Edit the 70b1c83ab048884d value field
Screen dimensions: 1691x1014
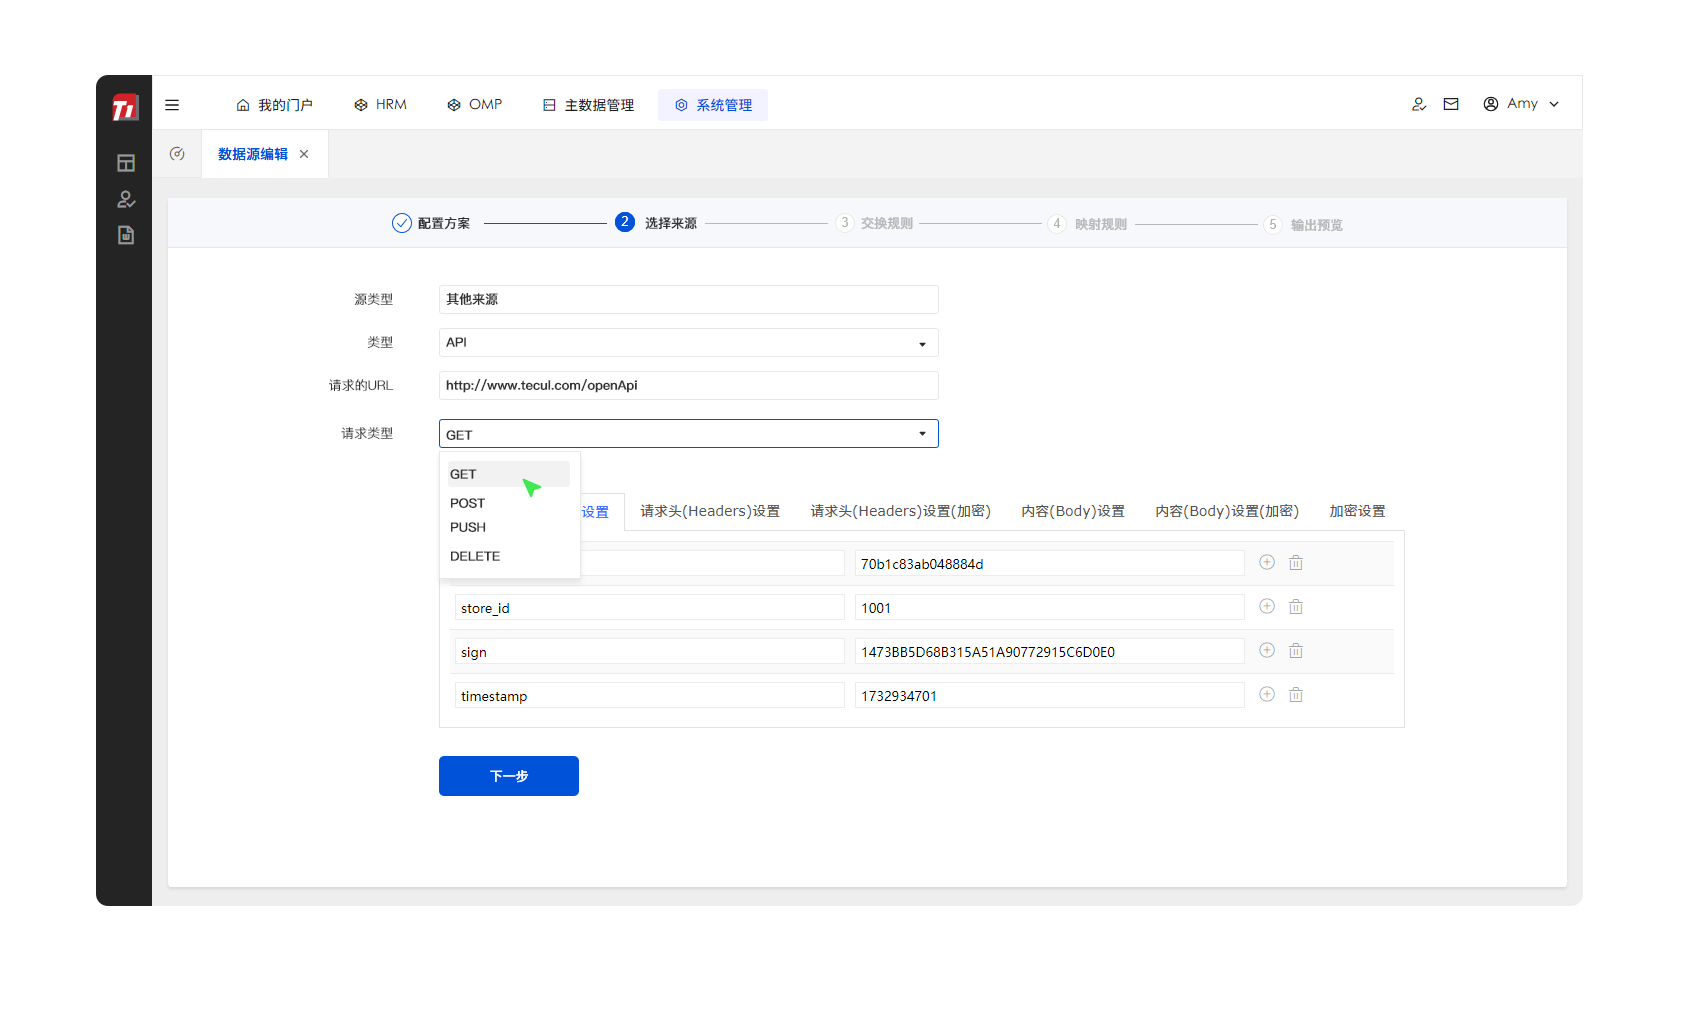tap(1050, 564)
